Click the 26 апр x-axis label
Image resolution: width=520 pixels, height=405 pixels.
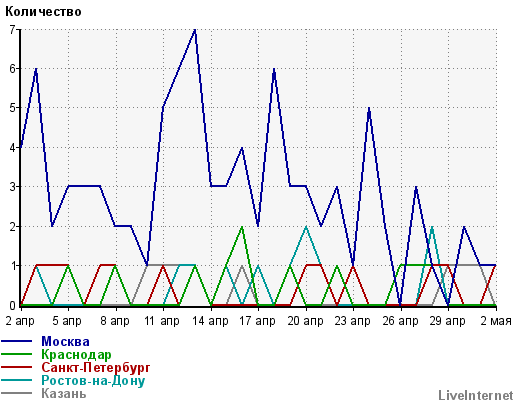[400, 321]
